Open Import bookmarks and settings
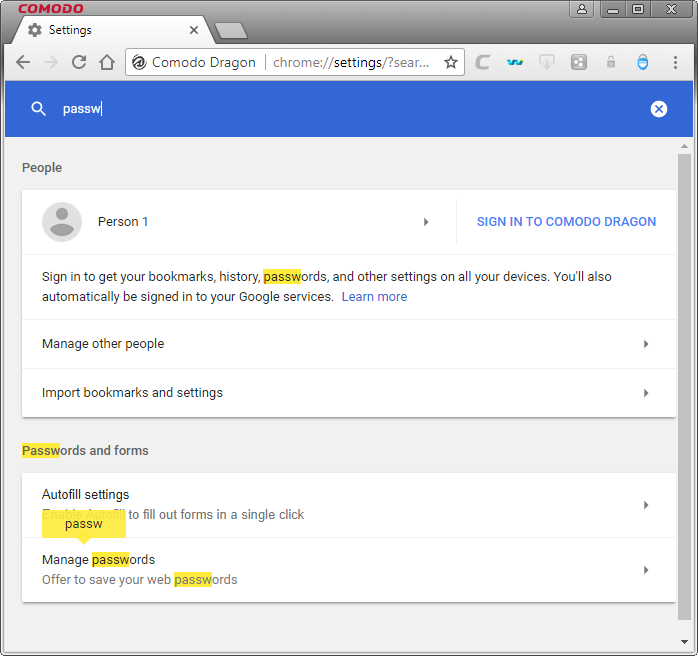The height and width of the screenshot is (656, 698). click(x=349, y=393)
